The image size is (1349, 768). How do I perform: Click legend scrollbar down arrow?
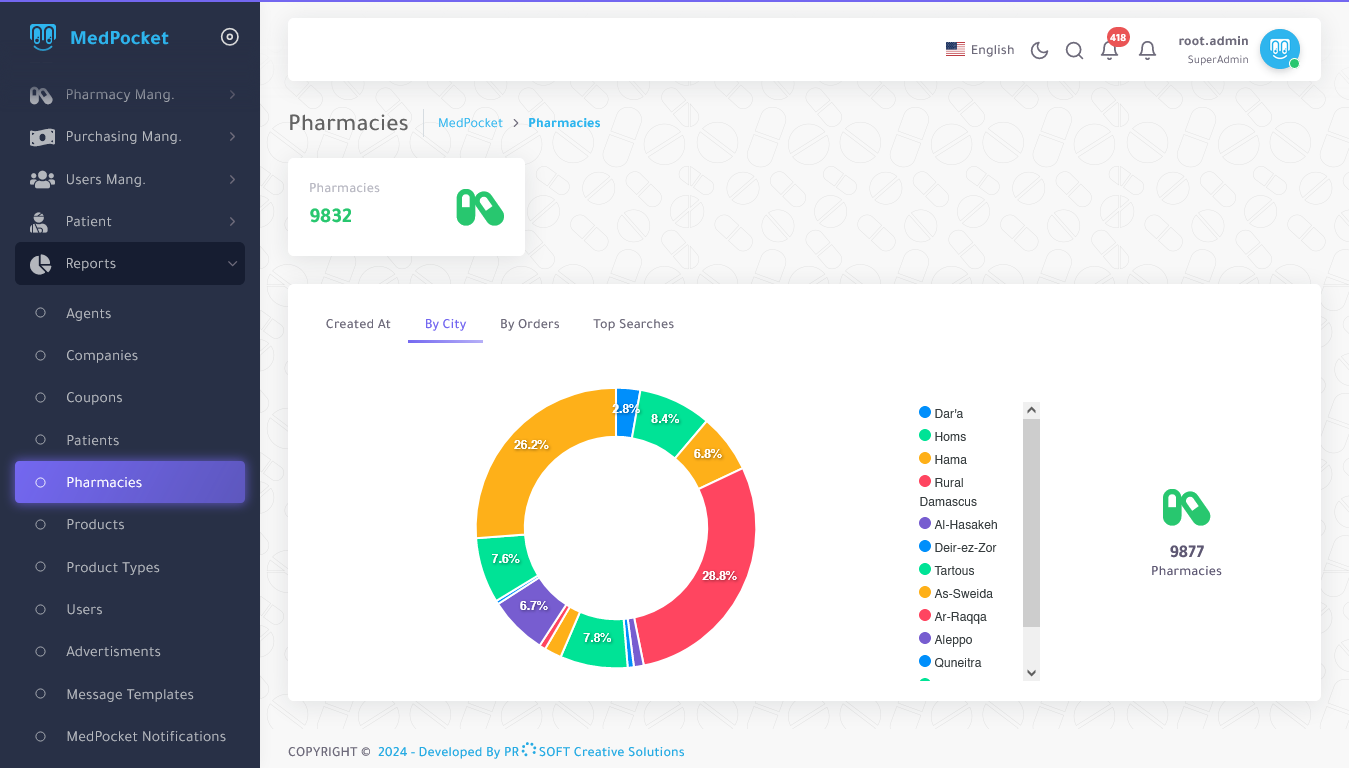(x=1032, y=673)
